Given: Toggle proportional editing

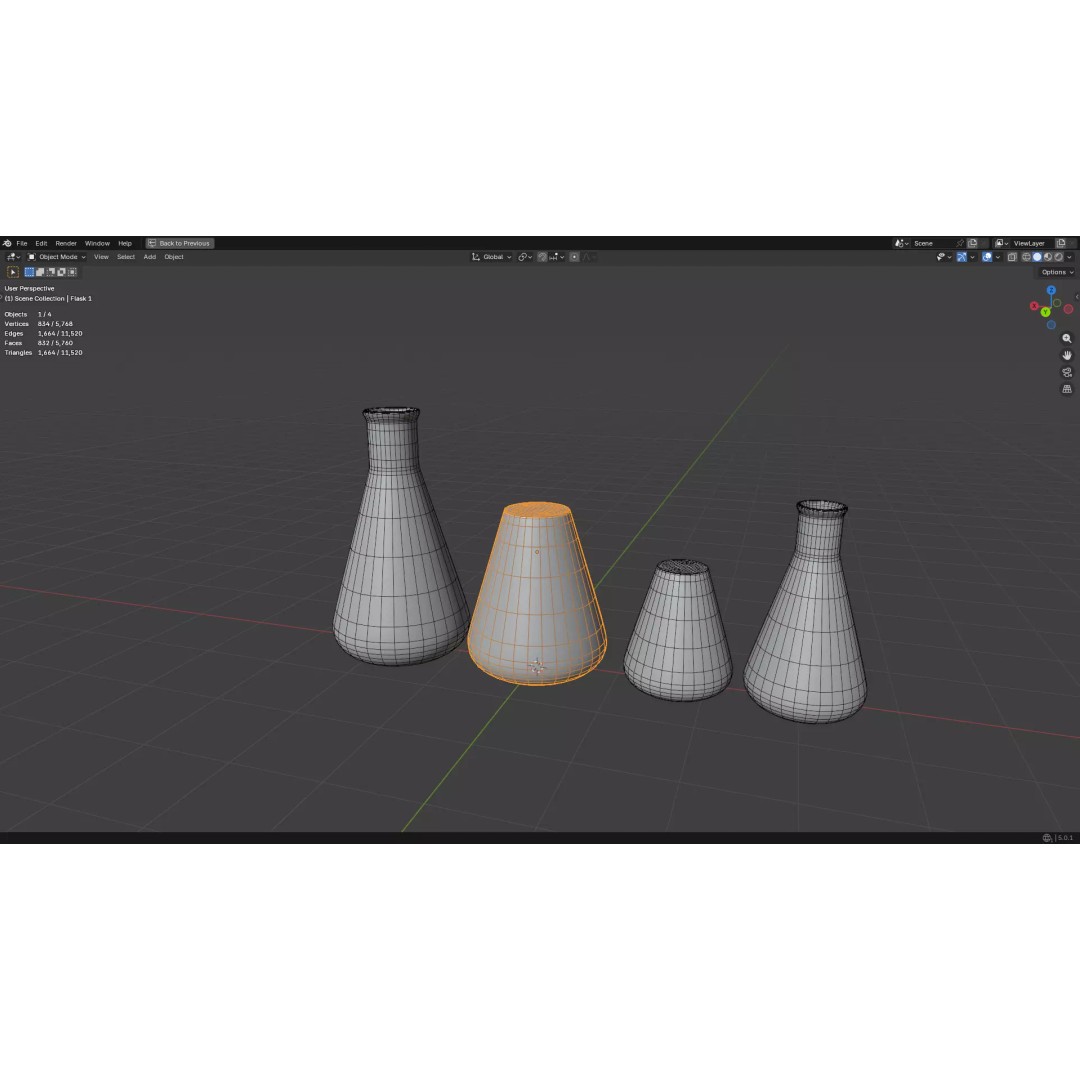Looking at the screenshot, I should pos(574,257).
